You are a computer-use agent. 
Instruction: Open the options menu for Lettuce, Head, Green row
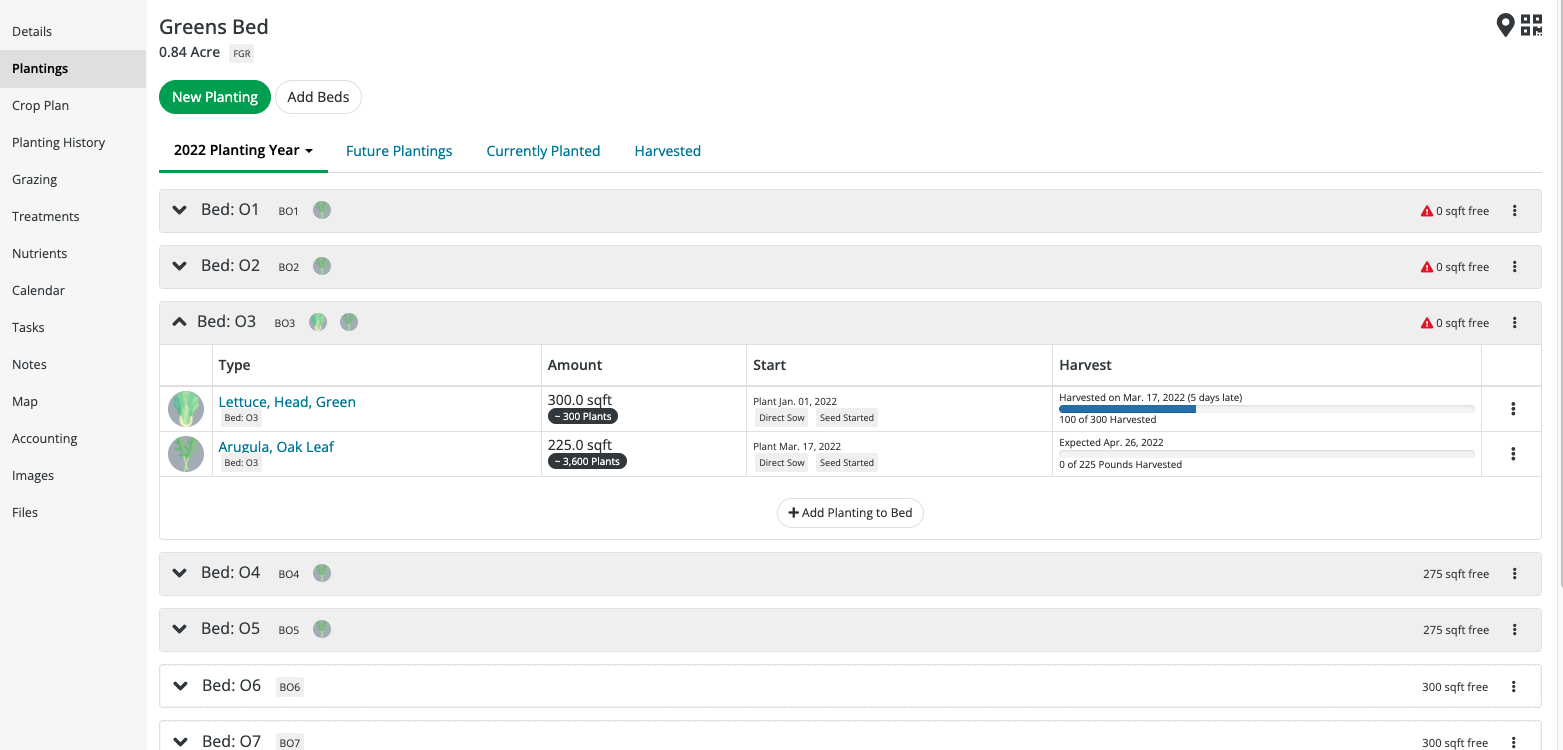[x=1513, y=409]
